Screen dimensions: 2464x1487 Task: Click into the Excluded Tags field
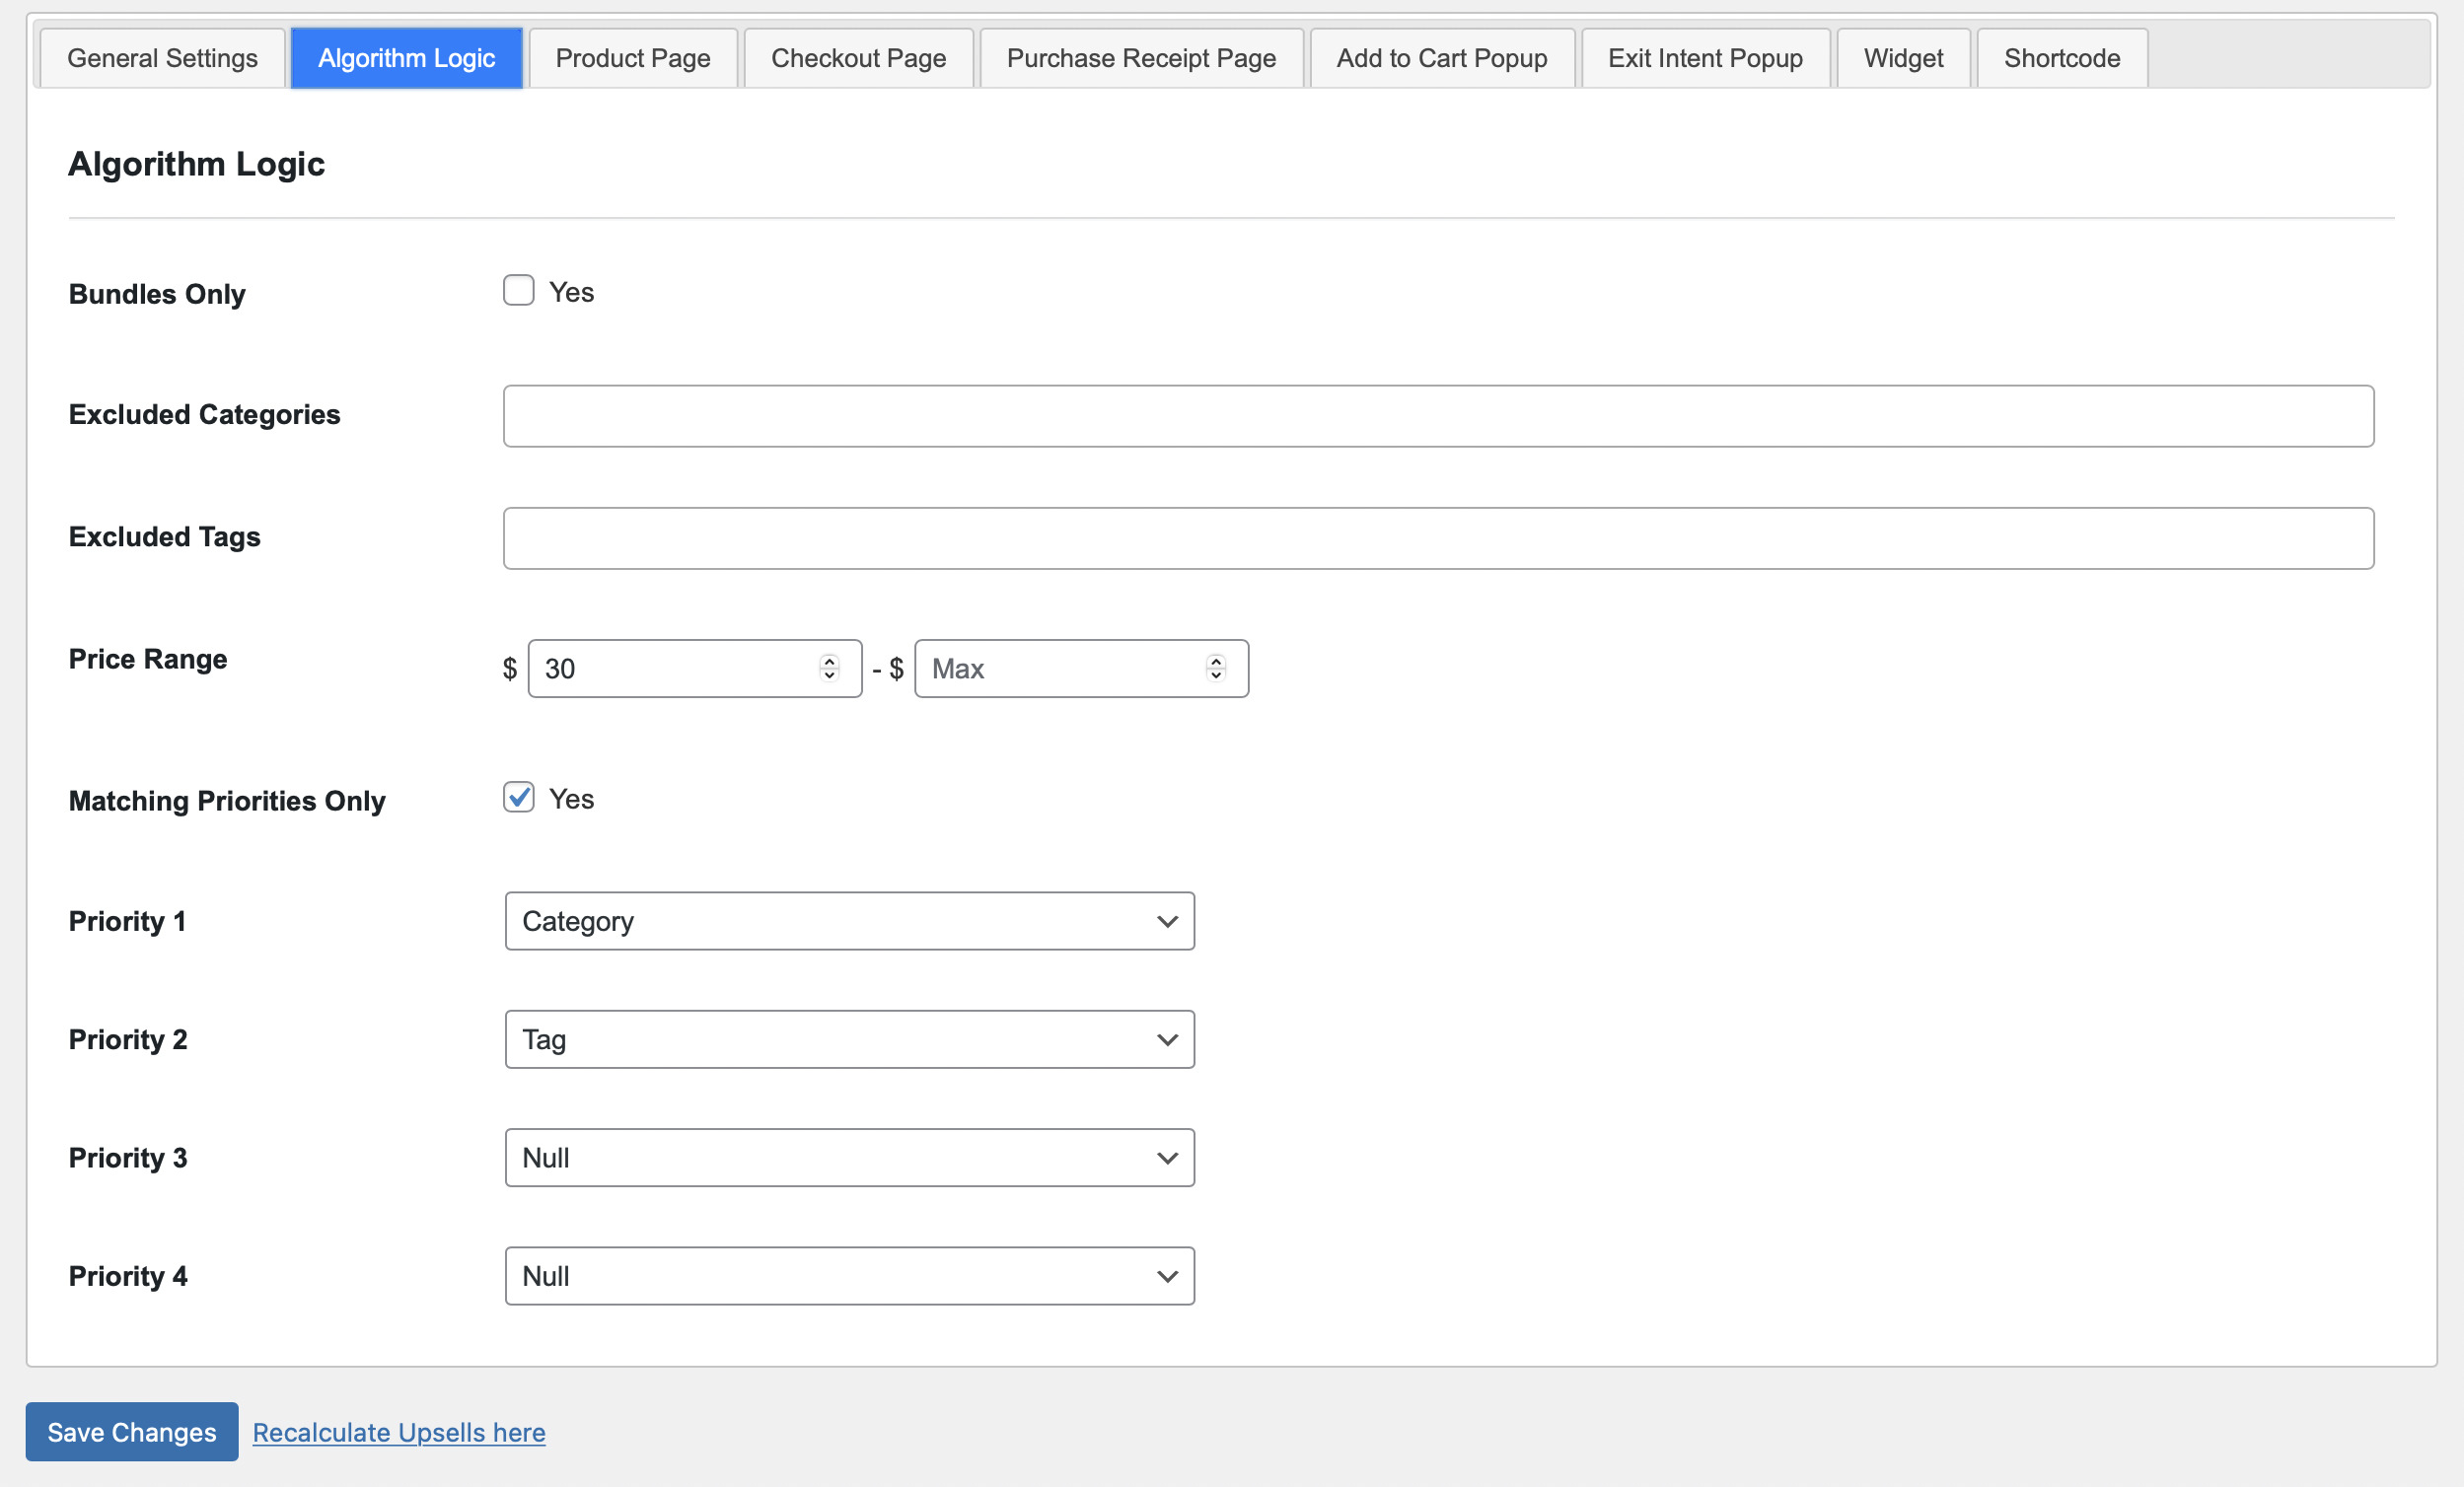[x=1438, y=538]
